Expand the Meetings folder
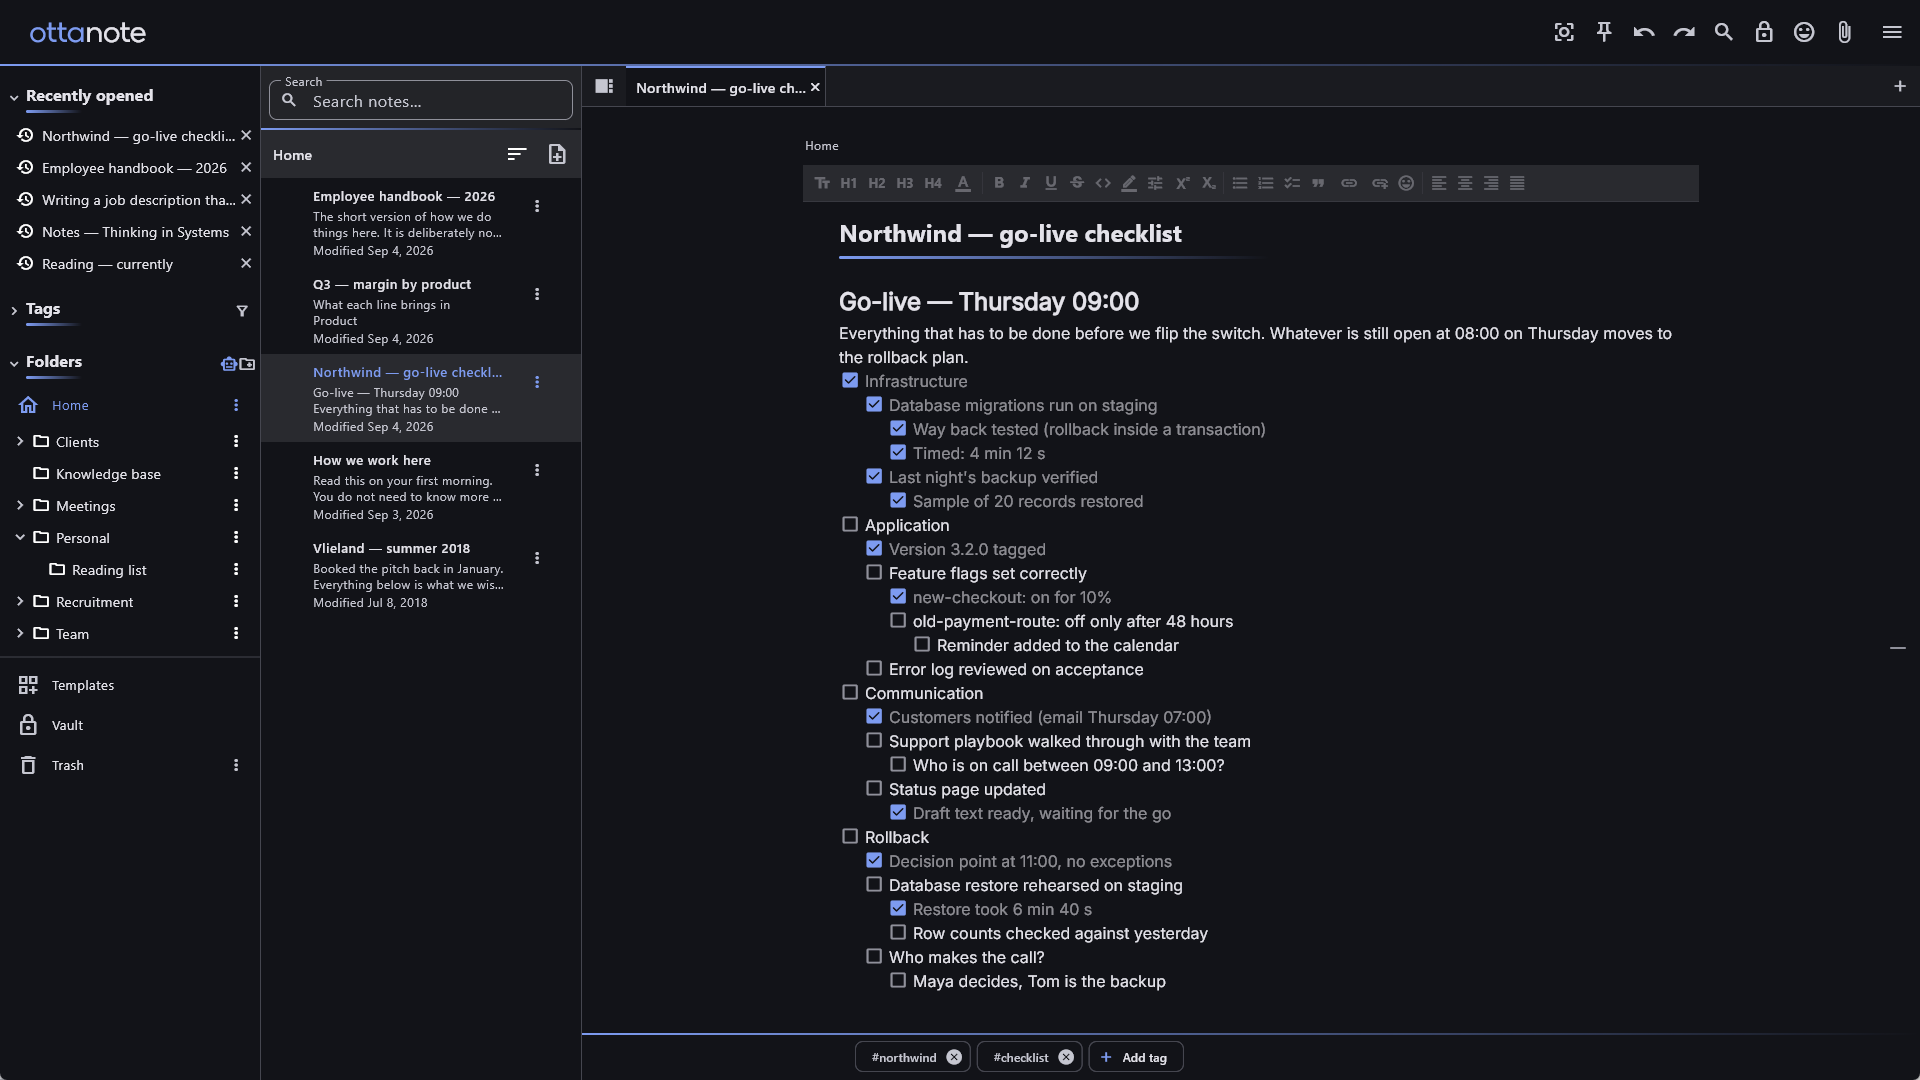Image resolution: width=1920 pixels, height=1080 pixels. coord(20,505)
